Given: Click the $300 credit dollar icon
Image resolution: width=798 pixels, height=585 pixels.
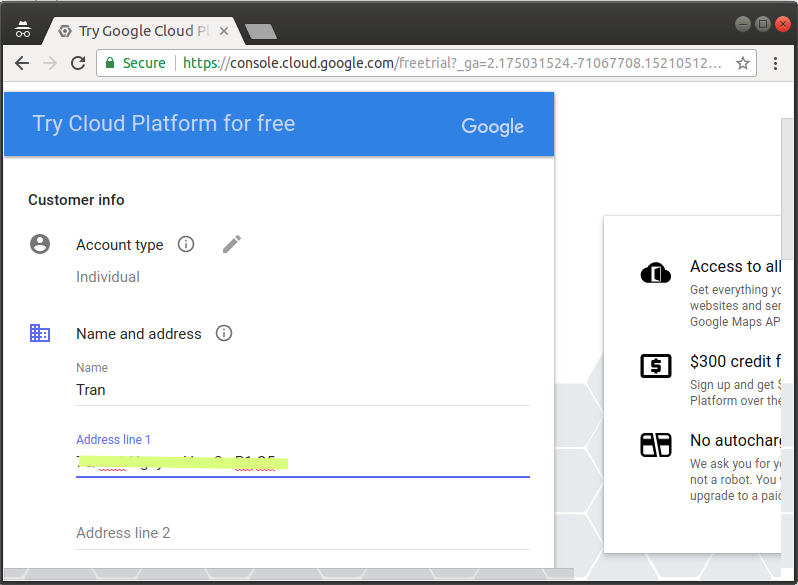Looking at the screenshot, I should click(656, 366).
